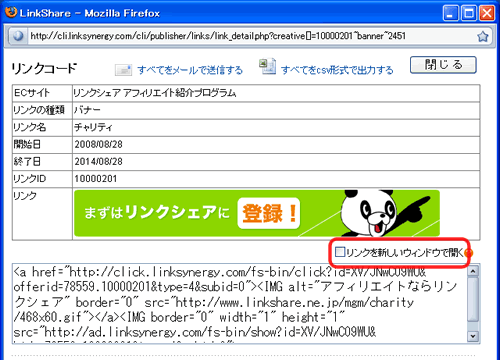Click the code box scrollbar thumb
500x360 pixels.
473,299
